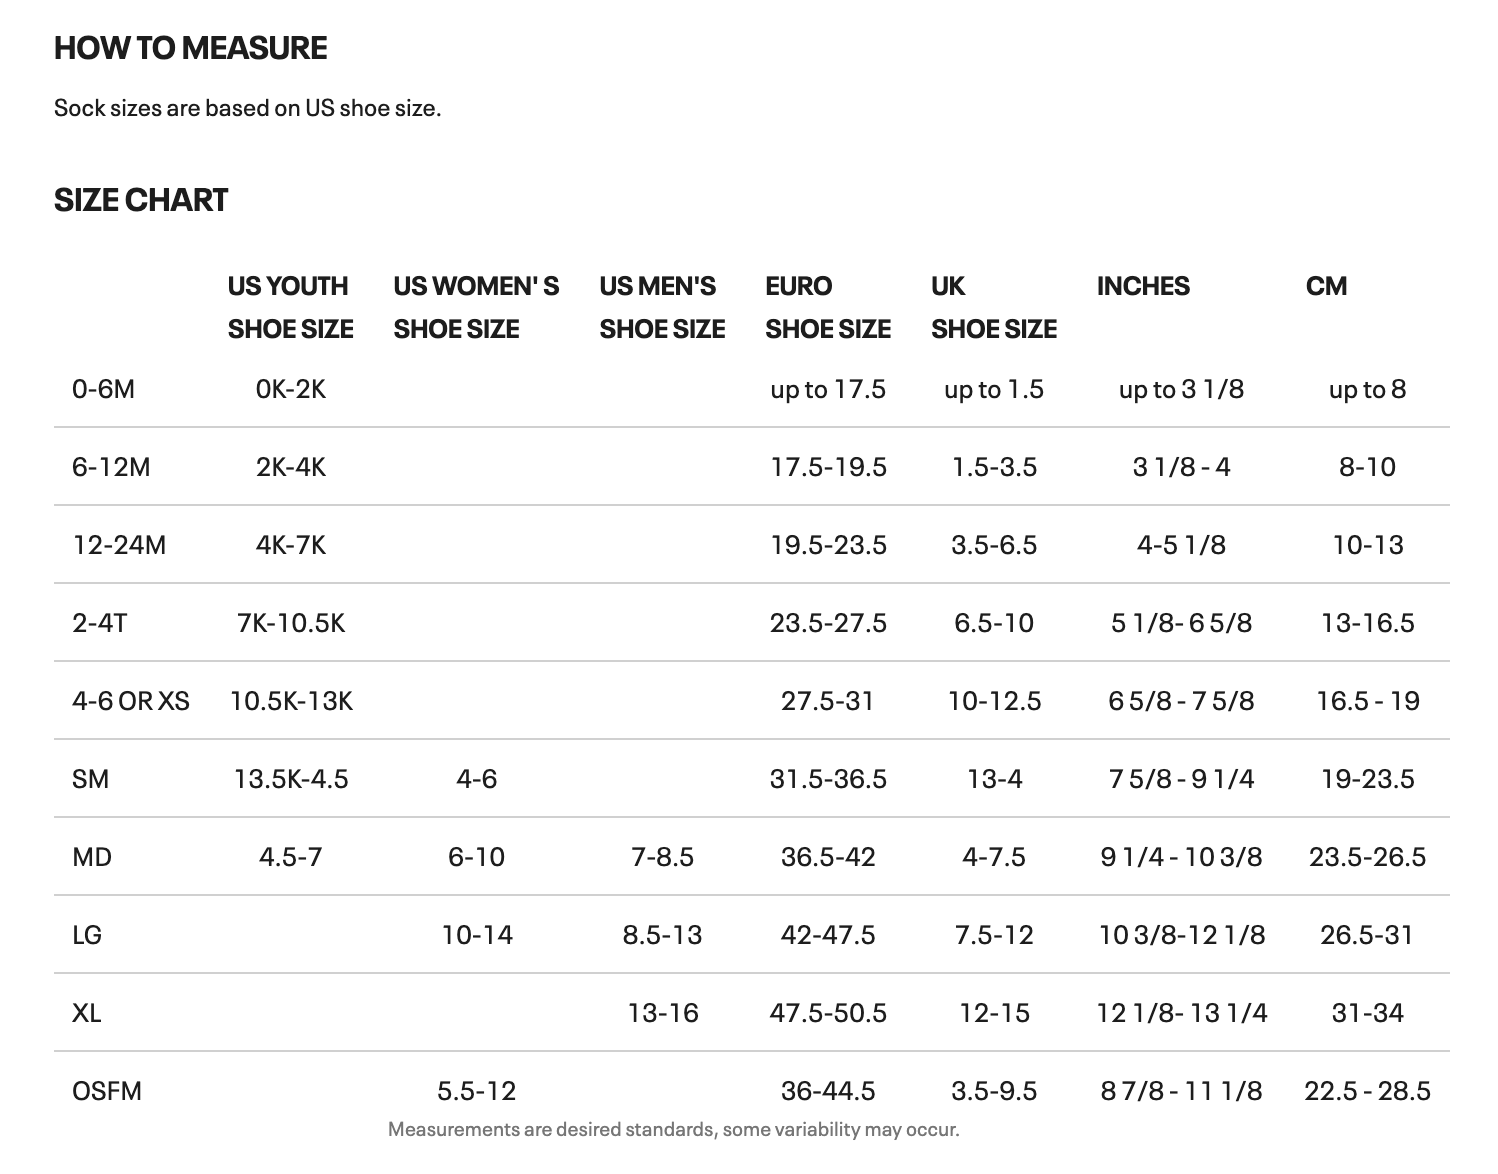1498x1174 pixels.
Task: Select the CM column header
Action: [x=1326, y=286]
